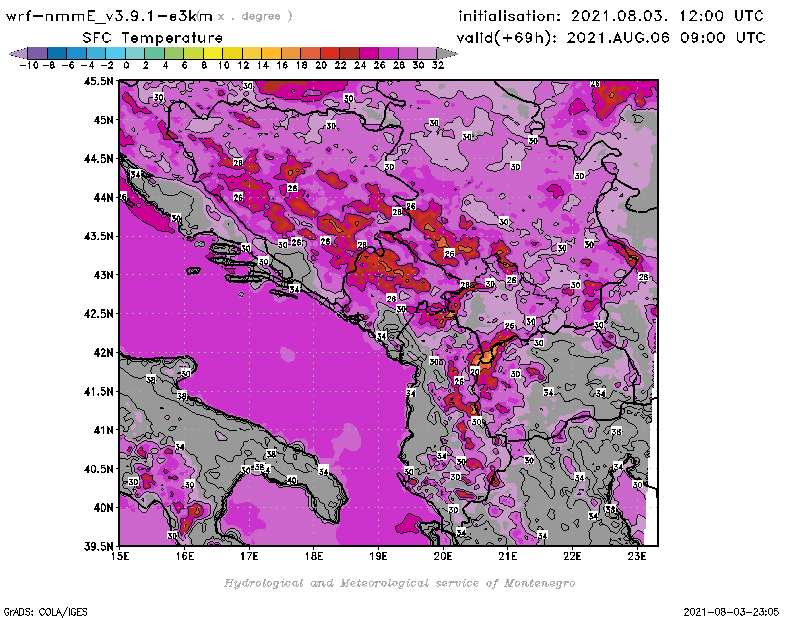Select the SFC Temperature heading
This screenshot has height=618, width=800.
point(153,38)
